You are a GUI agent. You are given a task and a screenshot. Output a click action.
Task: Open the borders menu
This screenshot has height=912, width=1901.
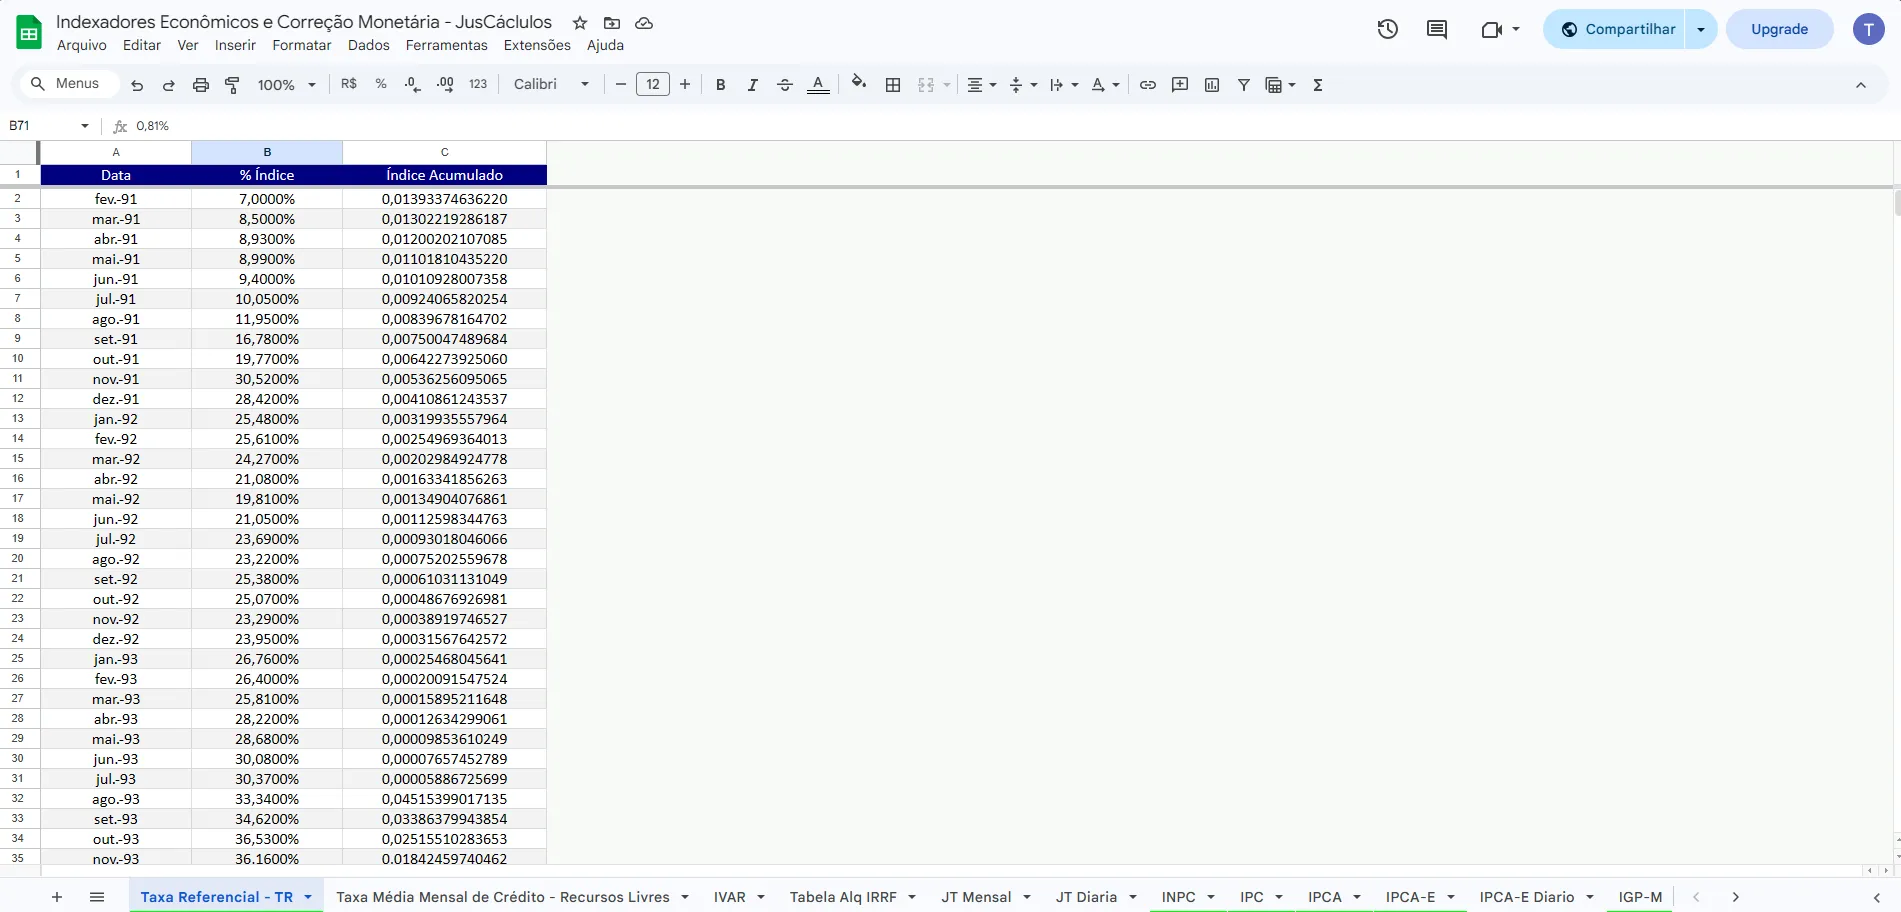[x=893, y=85]
